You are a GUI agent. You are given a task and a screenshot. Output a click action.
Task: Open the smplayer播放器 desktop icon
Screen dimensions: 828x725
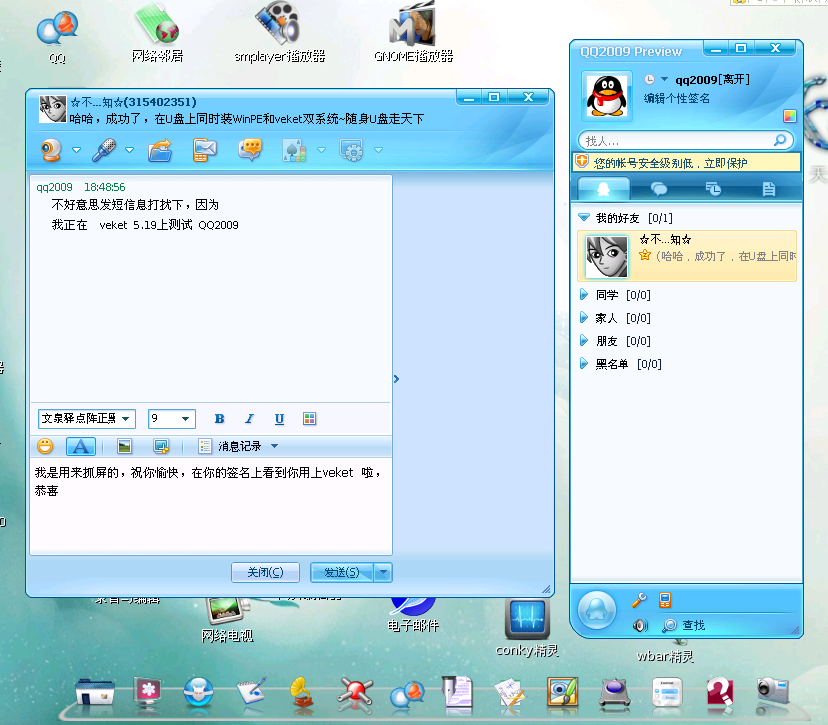pyautogui.click(x=279, y=33)
